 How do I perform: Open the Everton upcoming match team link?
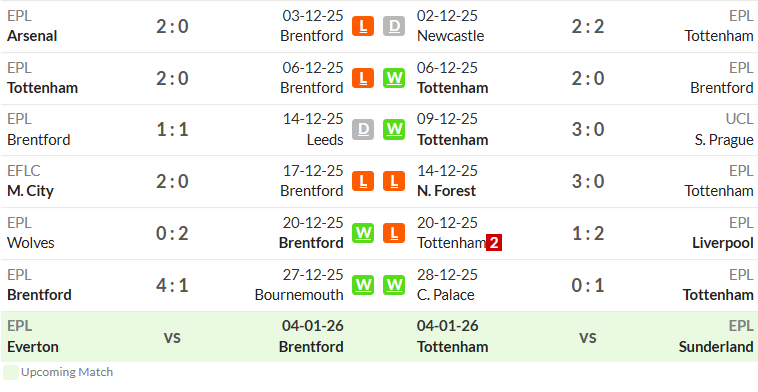pyautogui.click(x=33, y=347)
